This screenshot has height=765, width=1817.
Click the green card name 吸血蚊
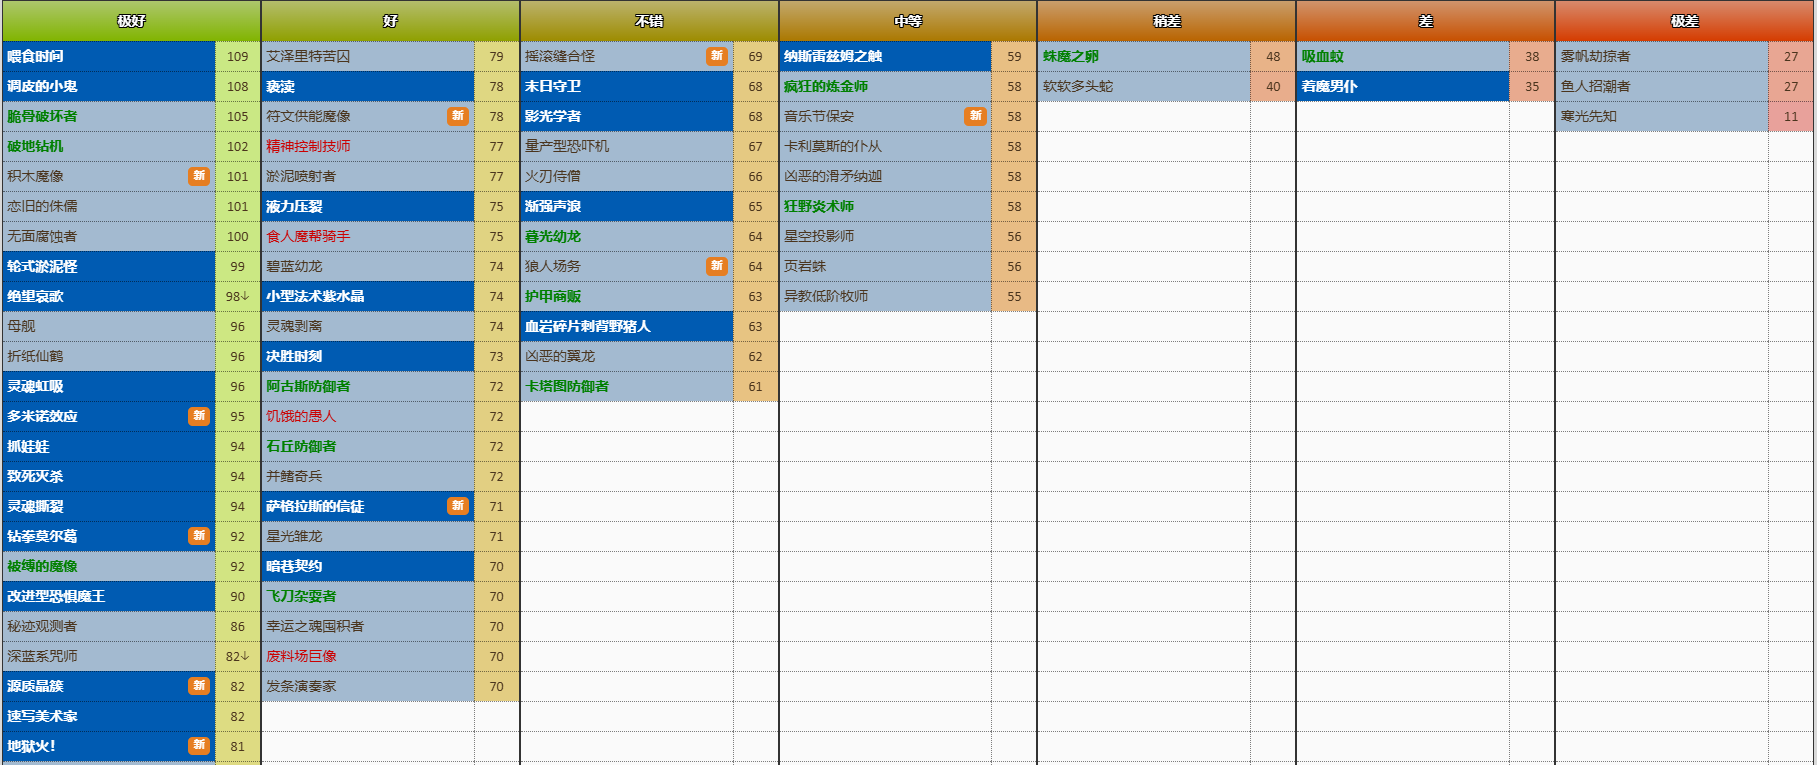tap(1323, 57)
